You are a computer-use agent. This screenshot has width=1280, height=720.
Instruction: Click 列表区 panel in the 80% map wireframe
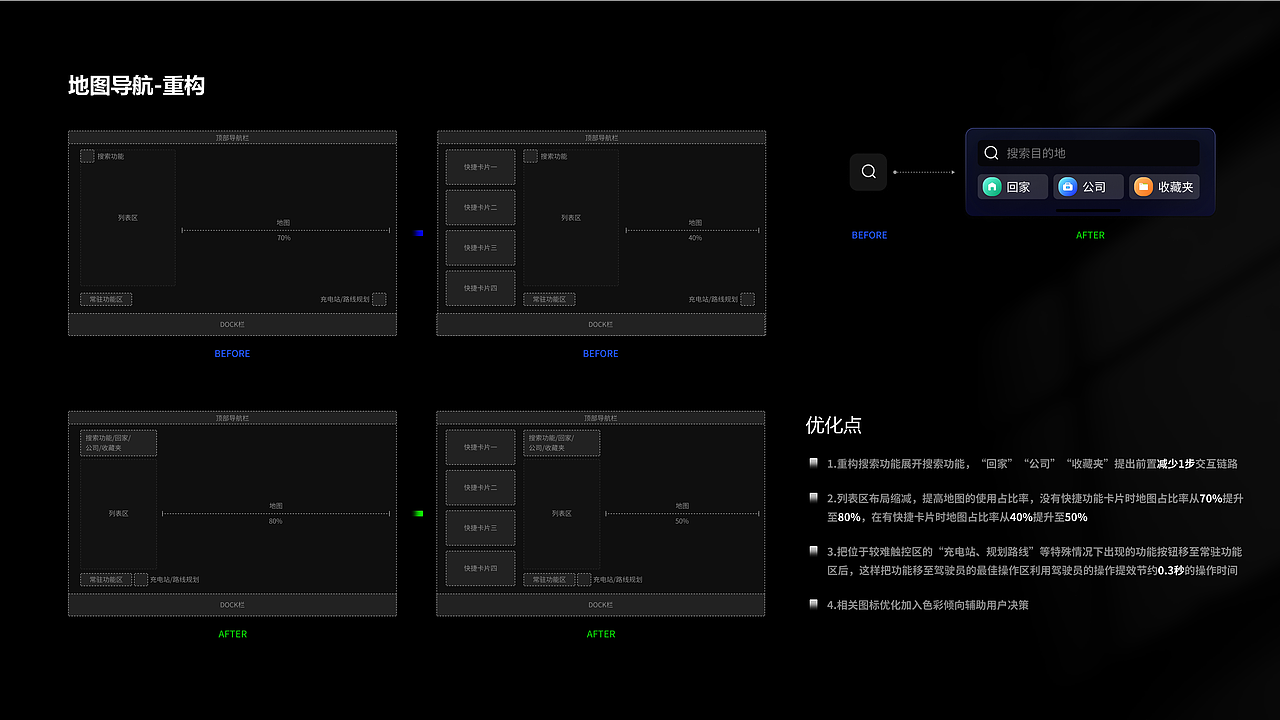click(x=118, y=513)
